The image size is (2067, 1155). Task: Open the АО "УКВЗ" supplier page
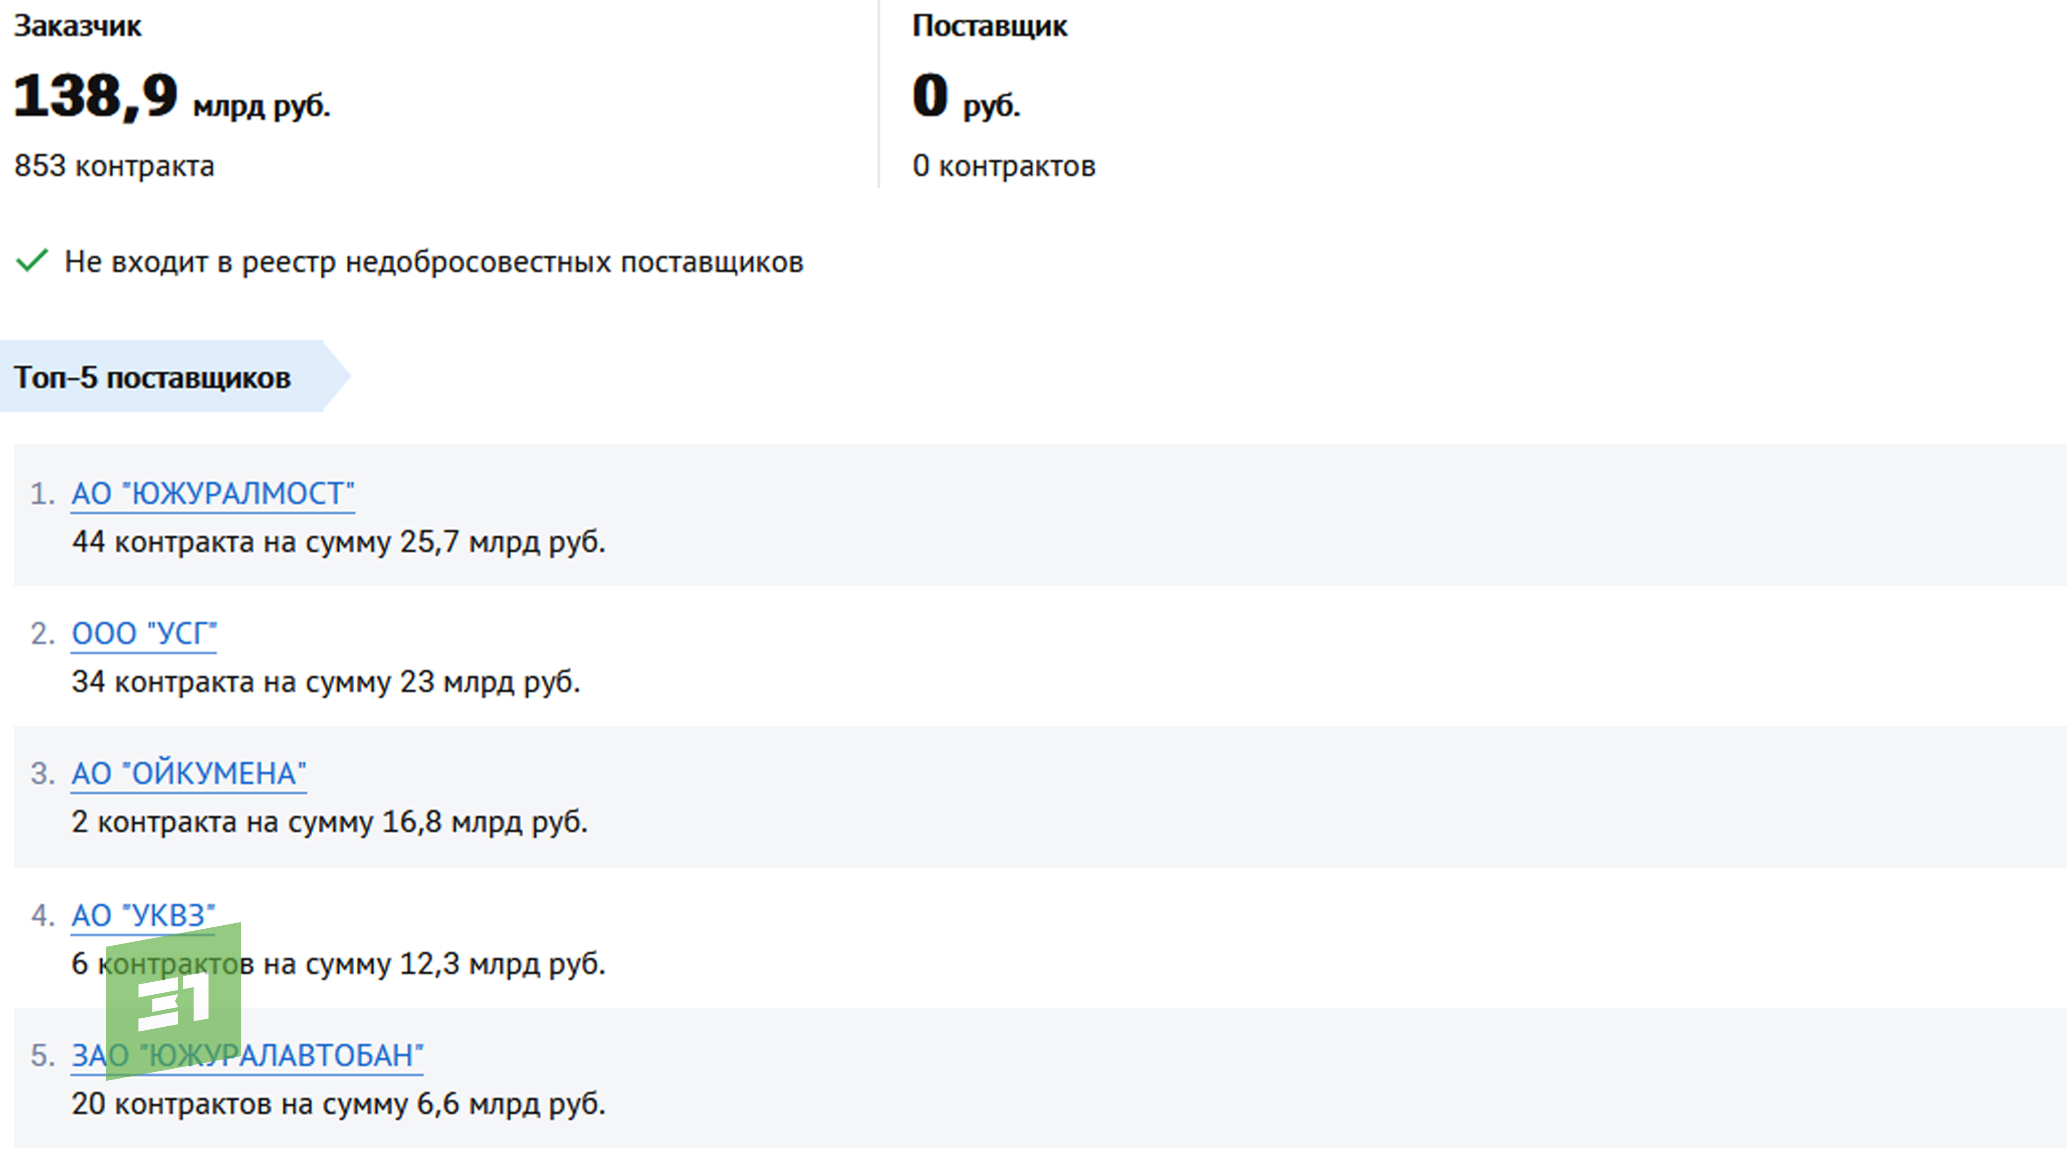coord(143,914)
